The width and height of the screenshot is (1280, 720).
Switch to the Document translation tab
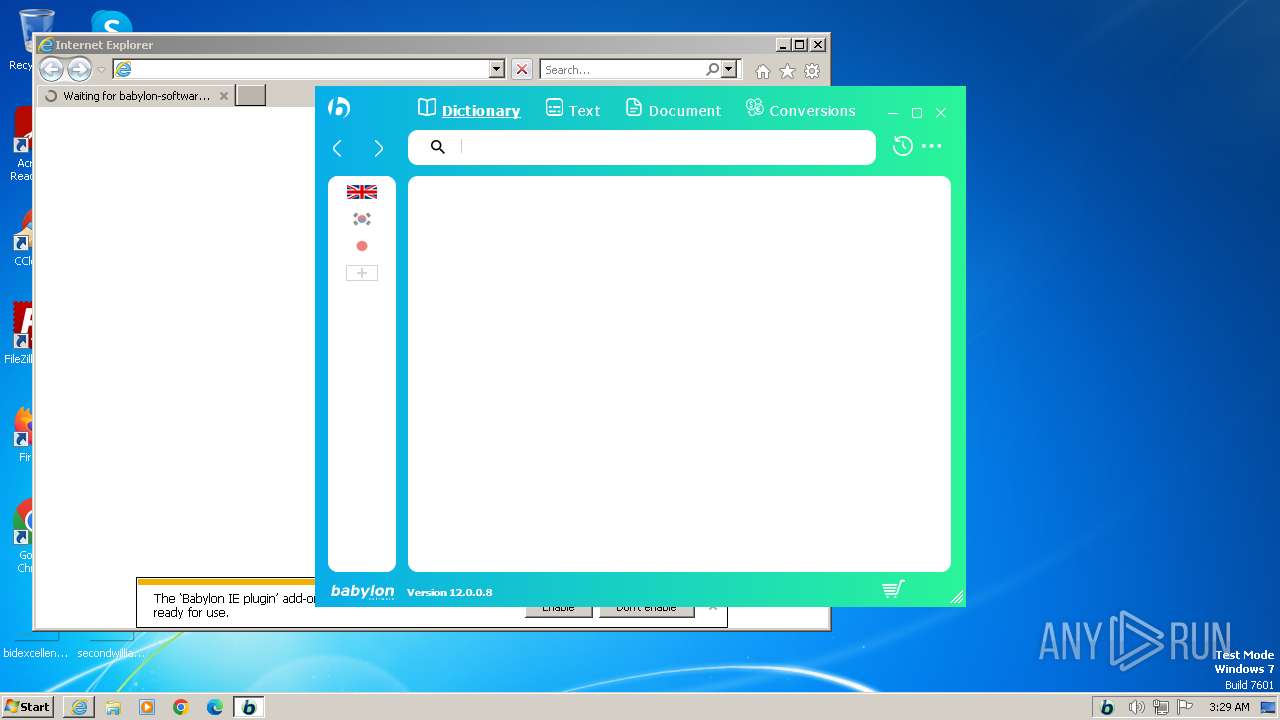point(673,110)
